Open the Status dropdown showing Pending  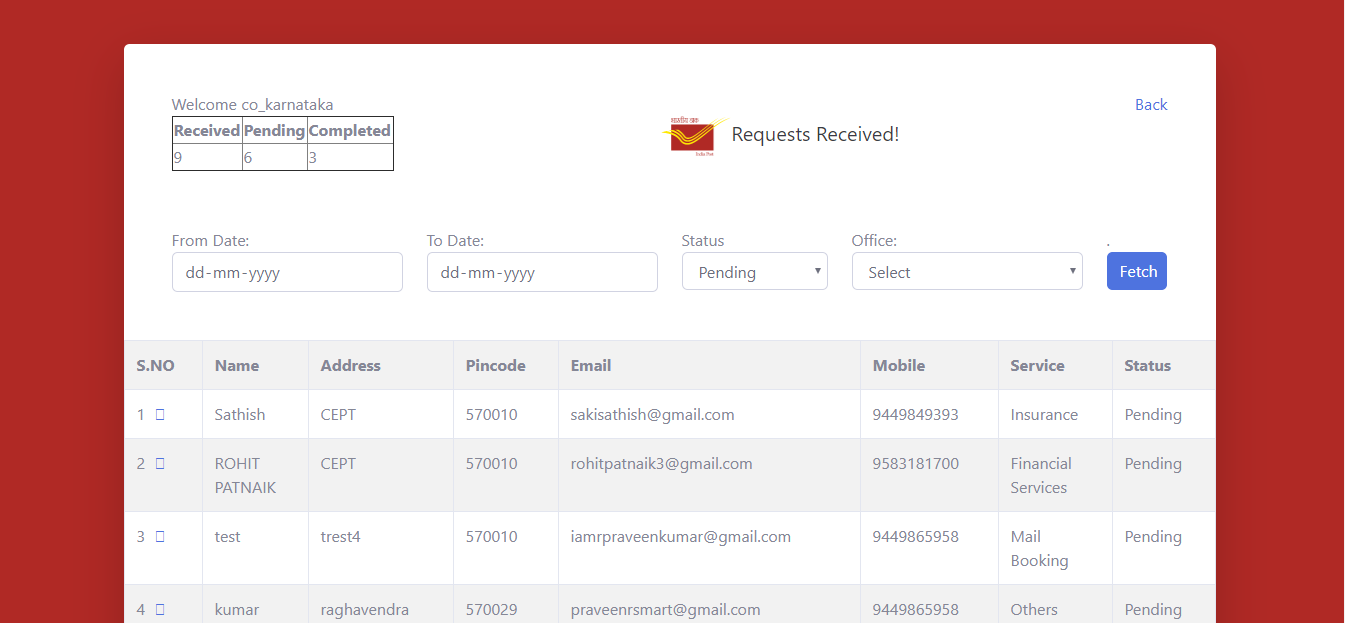[754, 271]
